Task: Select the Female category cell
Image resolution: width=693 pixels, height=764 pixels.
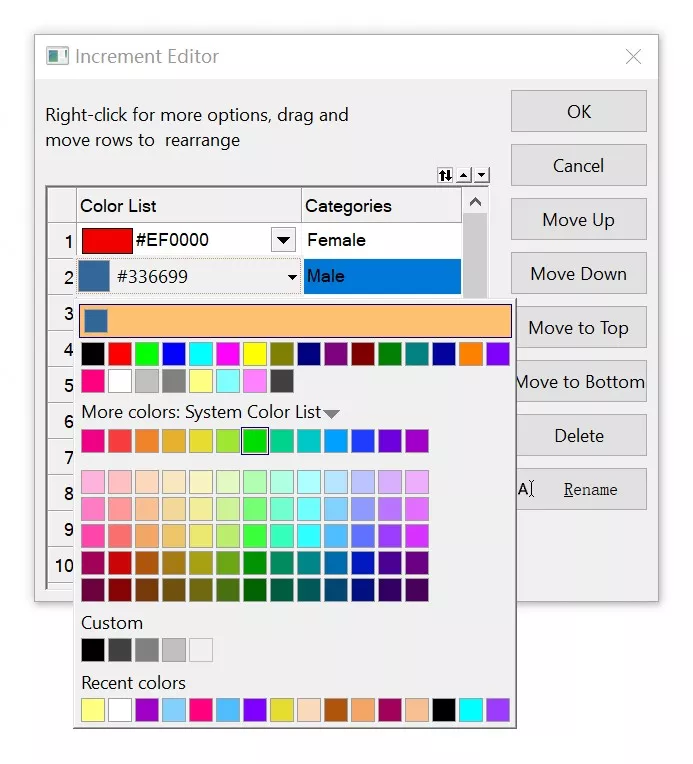Action: 382,240
